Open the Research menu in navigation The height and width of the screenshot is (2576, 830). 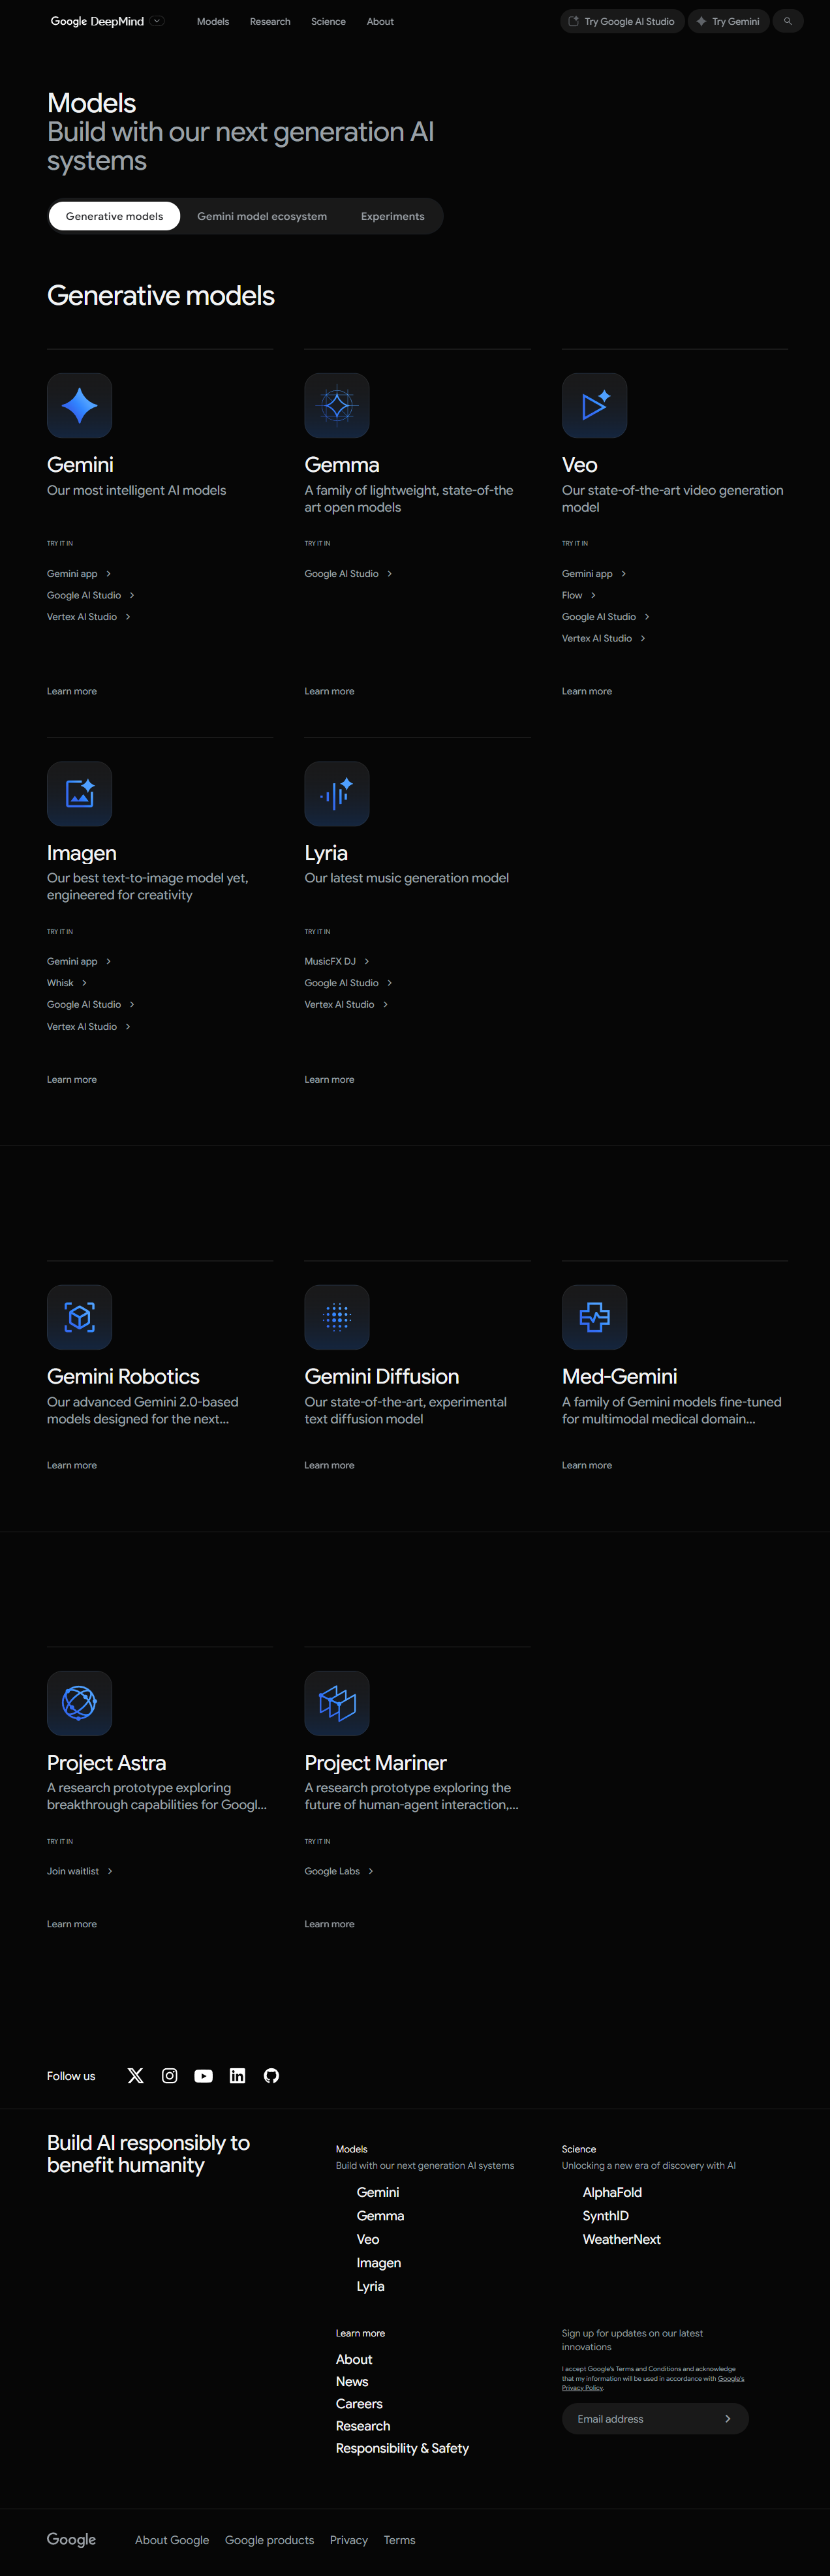[270, 21]
